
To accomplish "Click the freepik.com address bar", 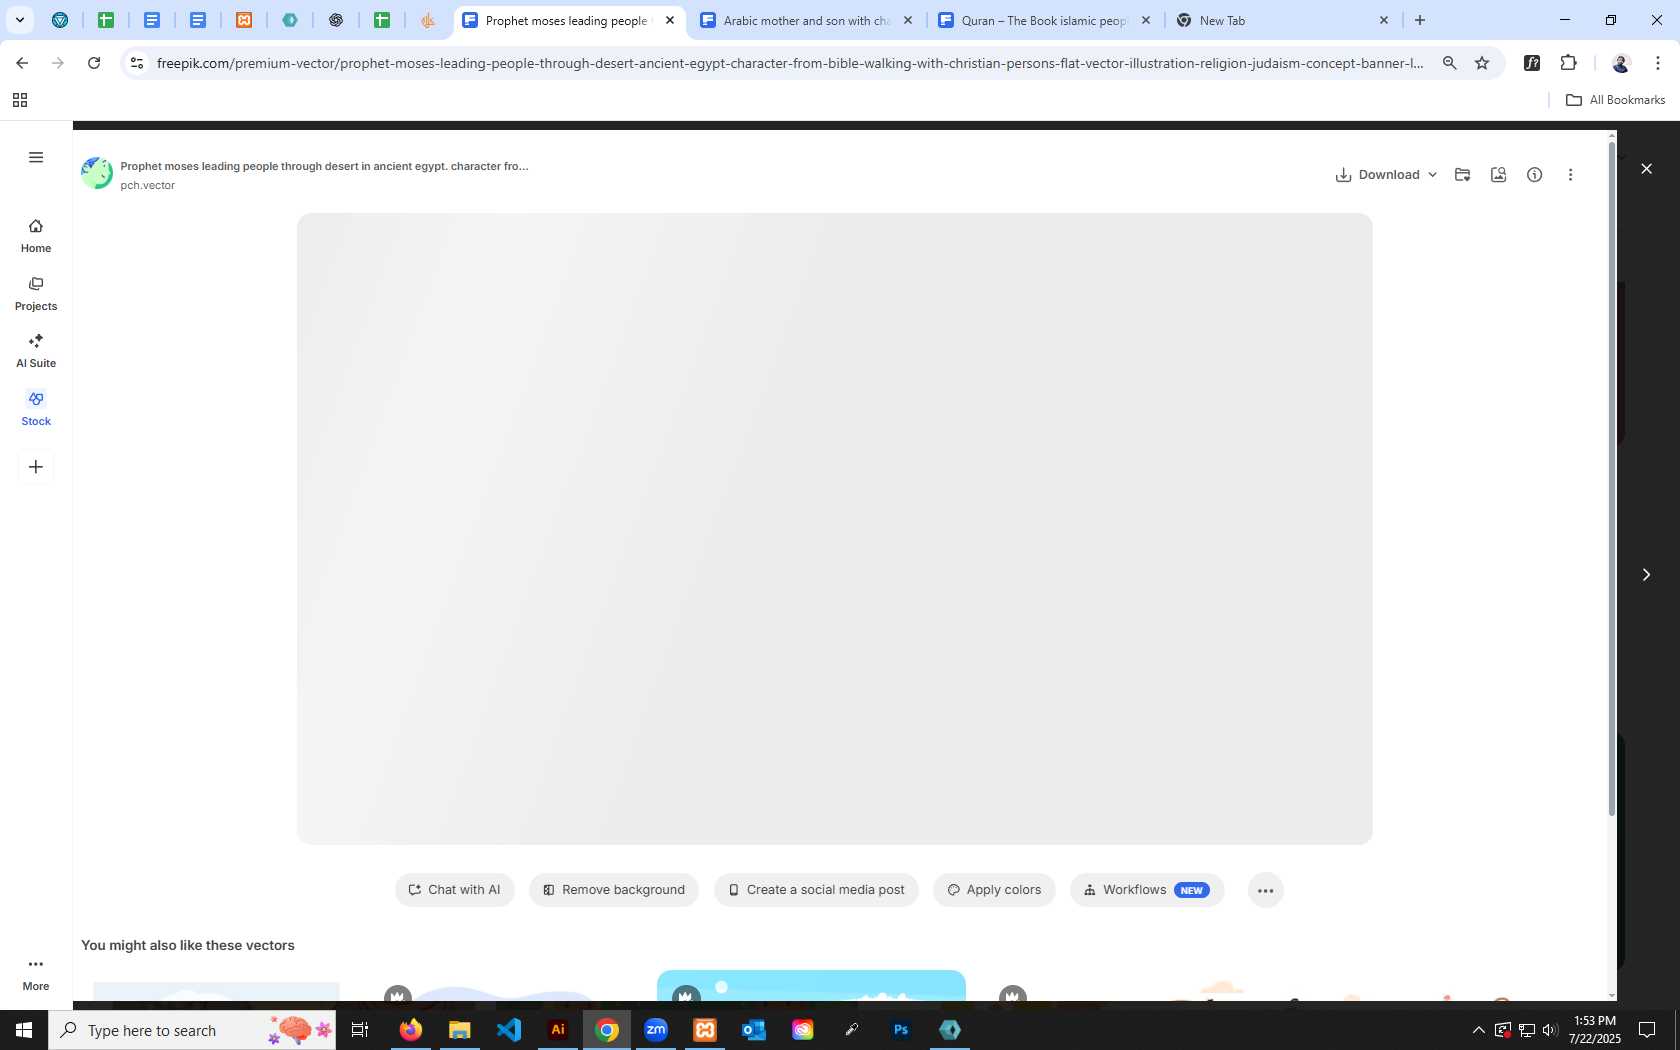I will tap(790, 63).
